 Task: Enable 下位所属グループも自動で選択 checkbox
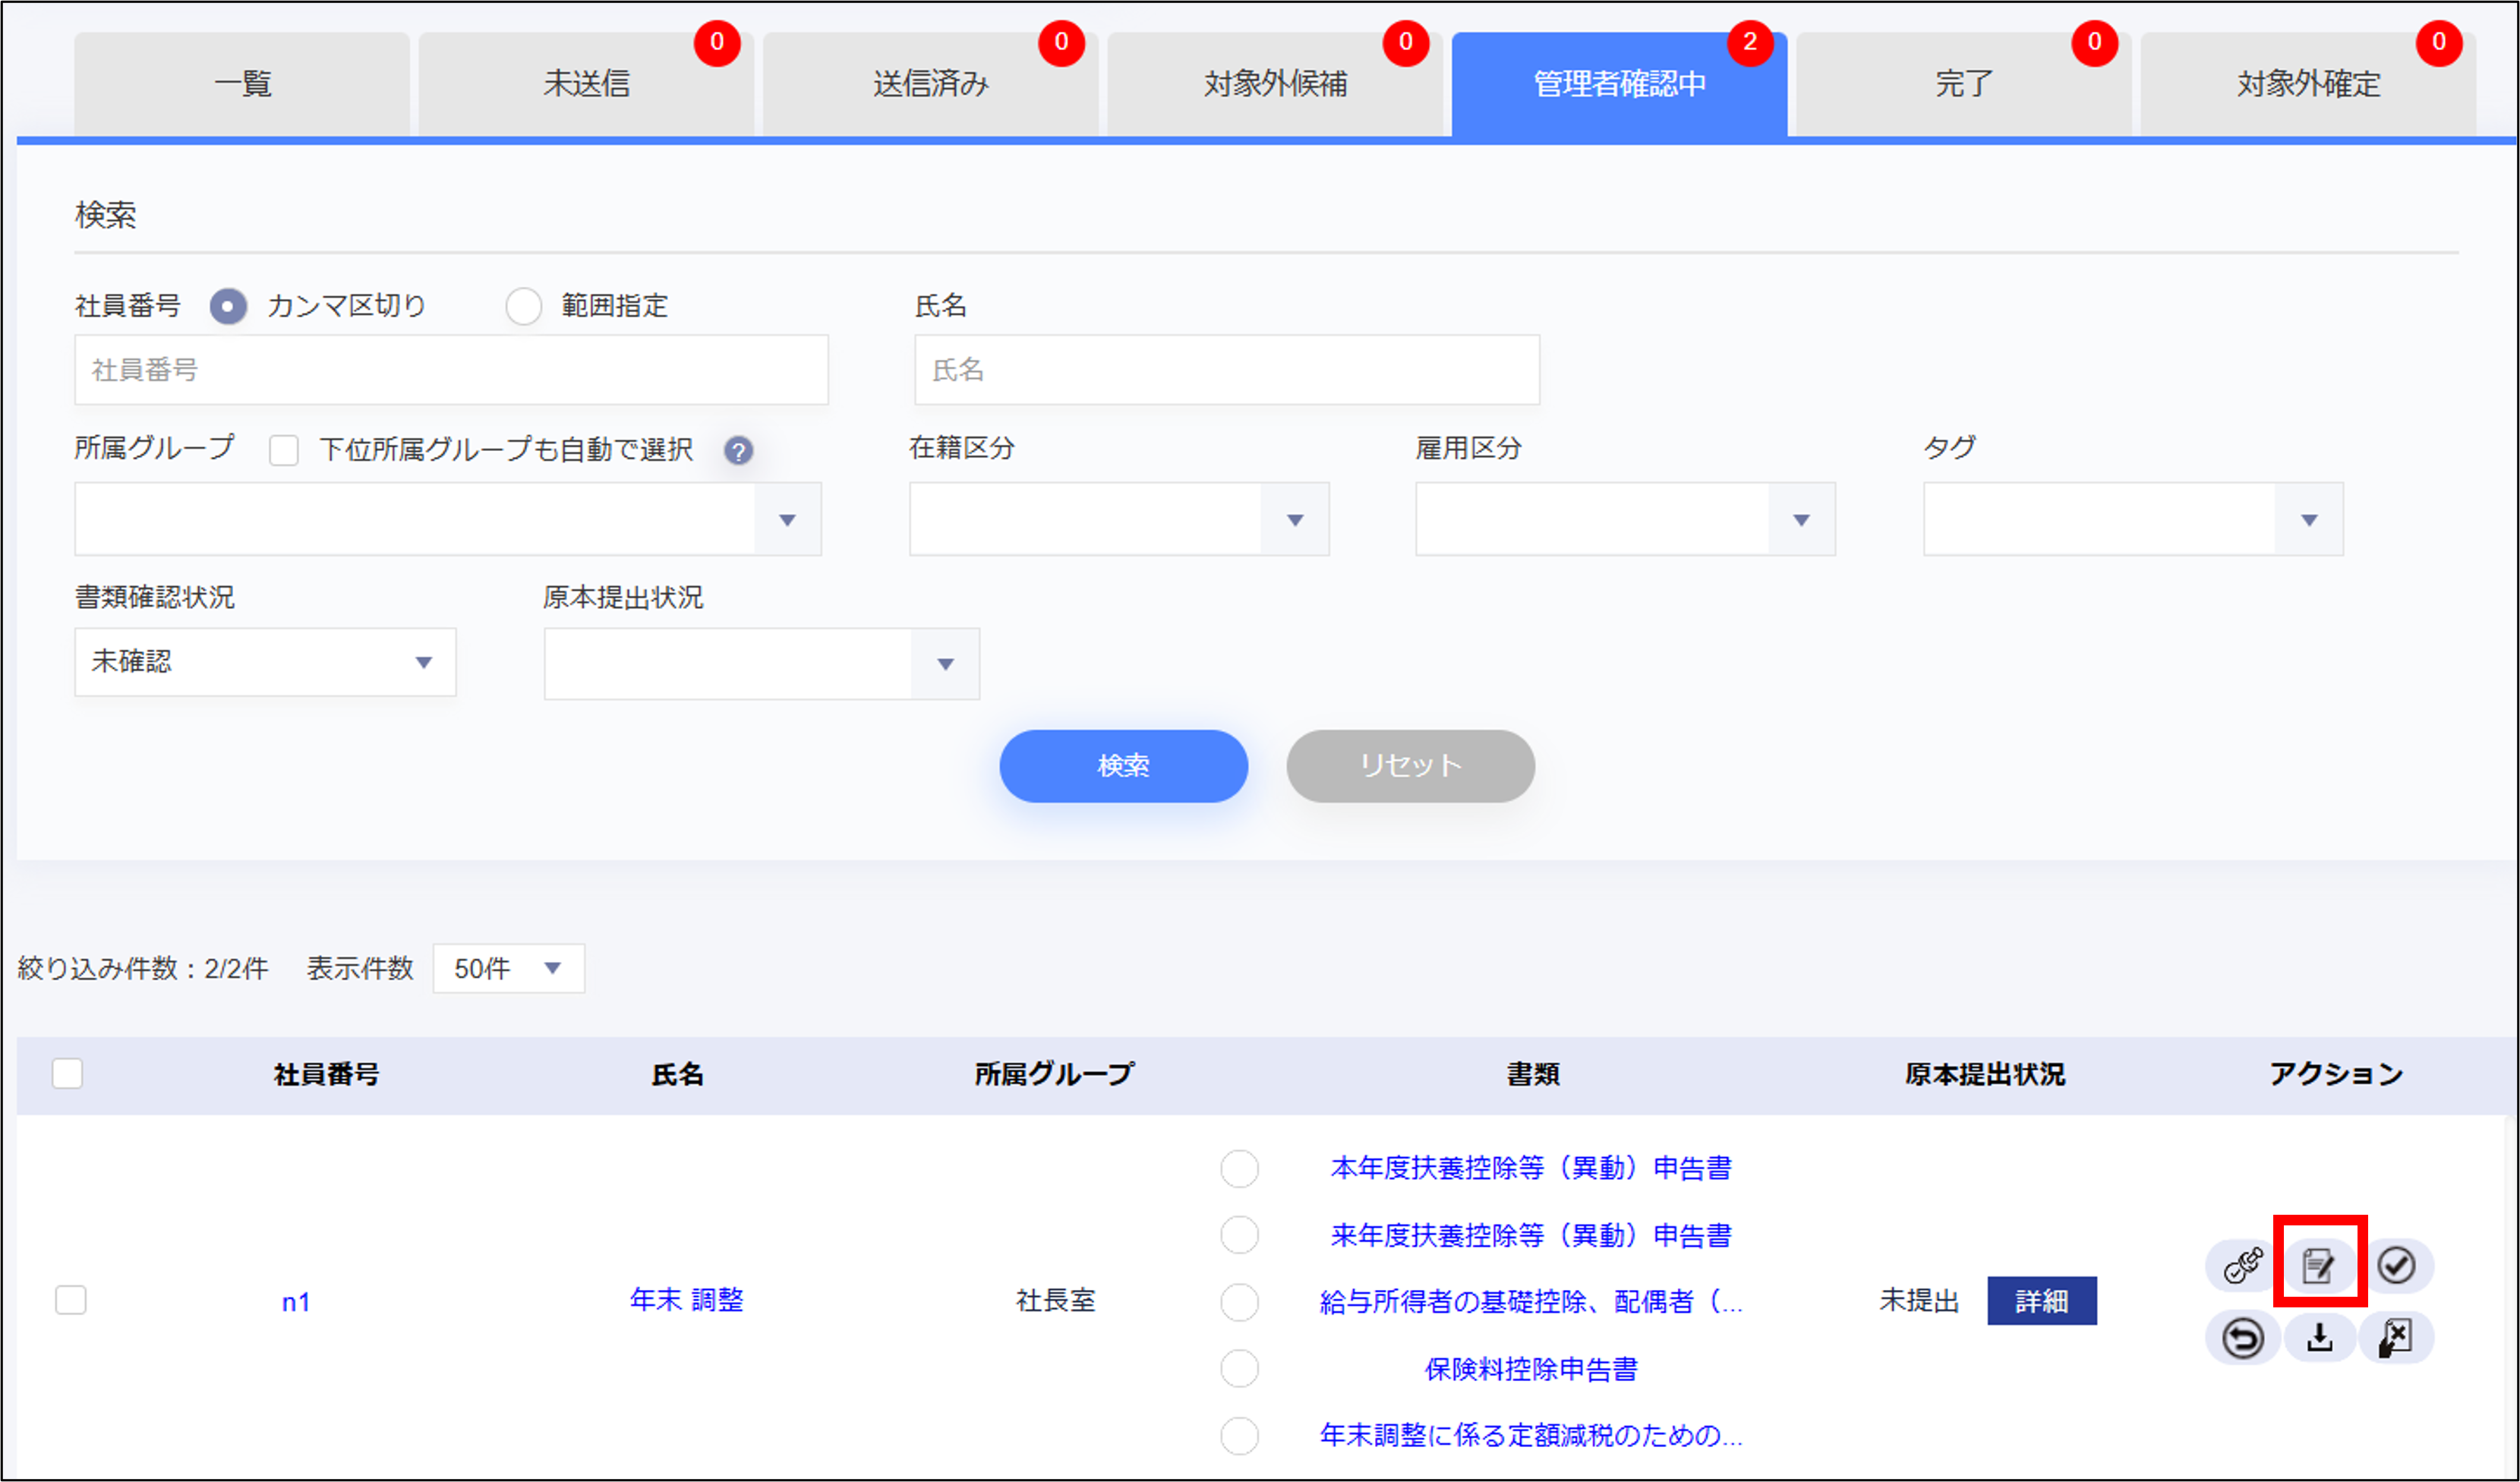pos(284,451)
